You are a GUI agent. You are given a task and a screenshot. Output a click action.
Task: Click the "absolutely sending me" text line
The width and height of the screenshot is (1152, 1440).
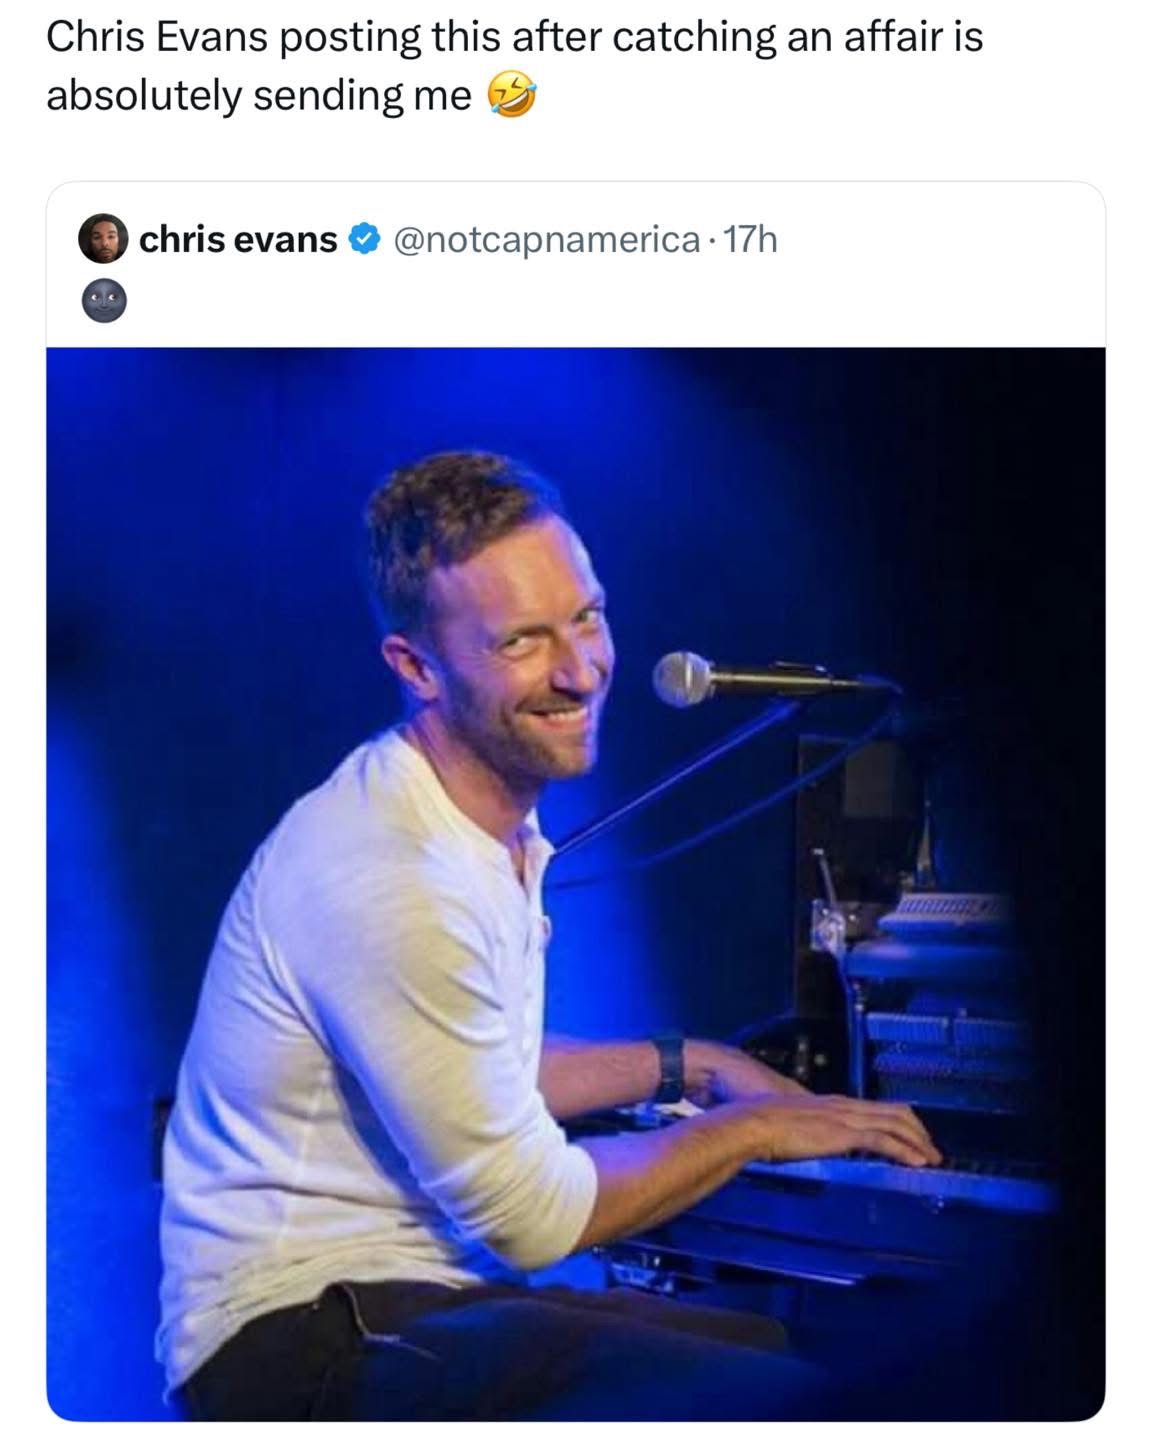[x=258, y=97]
